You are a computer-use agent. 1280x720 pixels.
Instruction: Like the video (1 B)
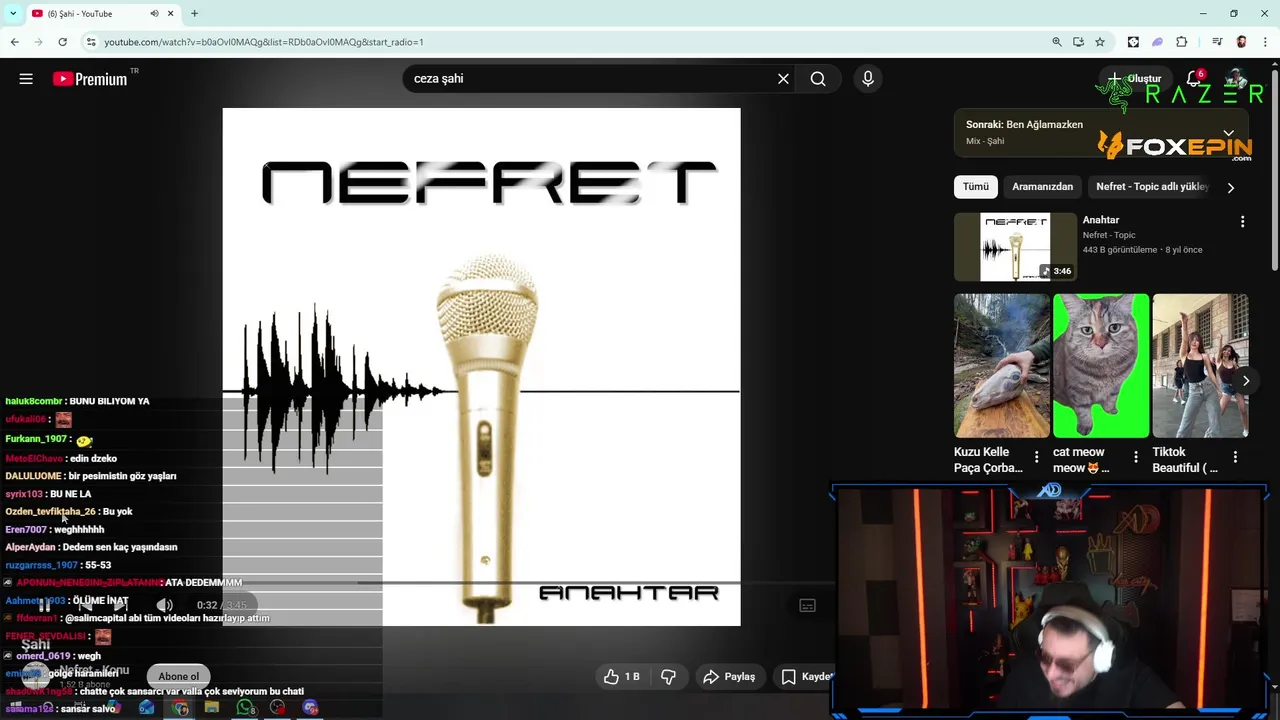click(621, 677)
